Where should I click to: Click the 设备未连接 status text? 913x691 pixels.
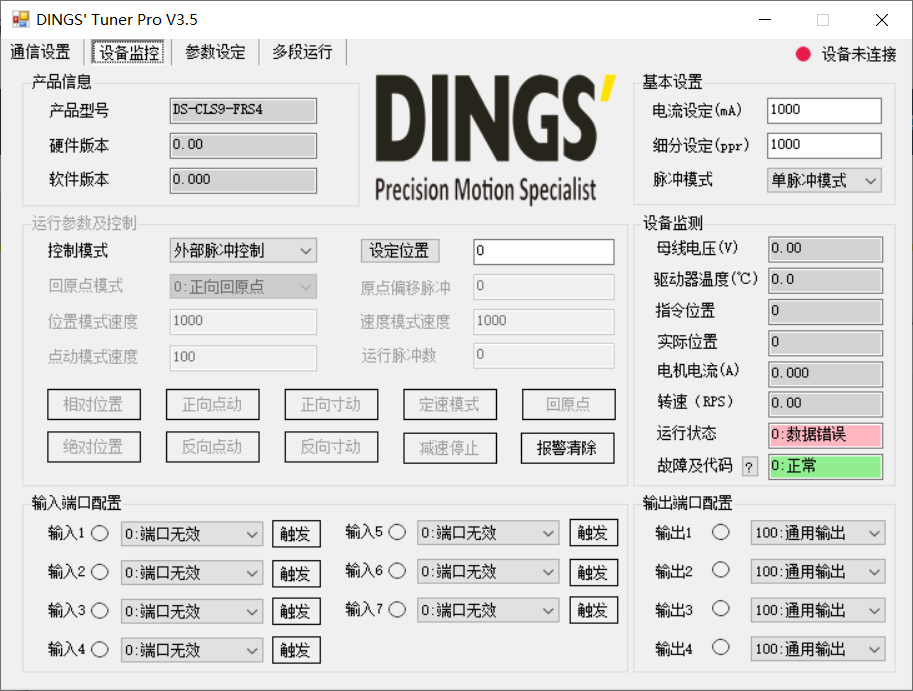pyautogui.click(x=859, y=55)
